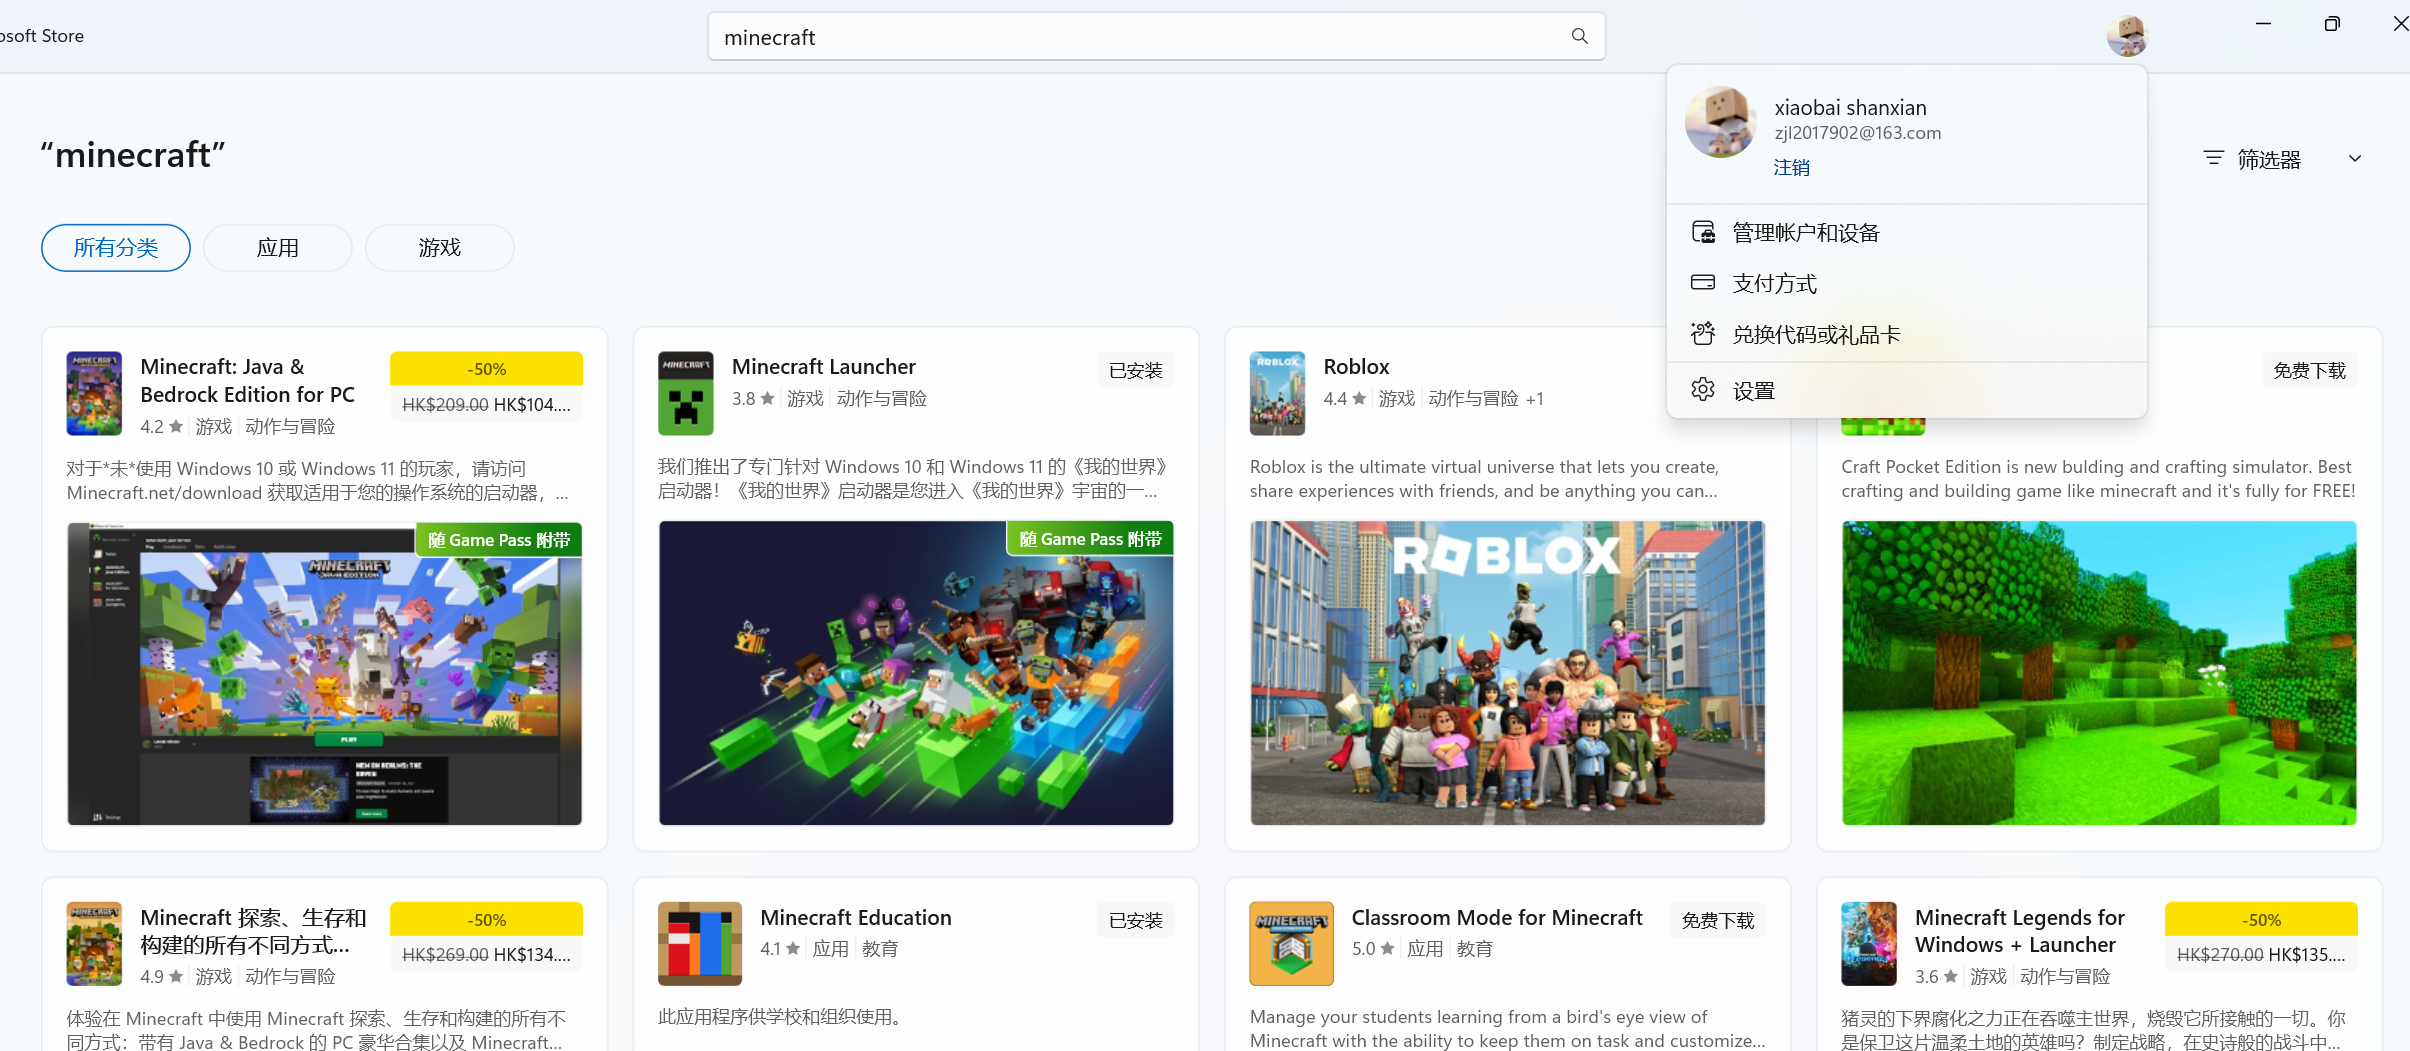
Task: Click the redeem code gift icon
Action: tap(1703, 334)
